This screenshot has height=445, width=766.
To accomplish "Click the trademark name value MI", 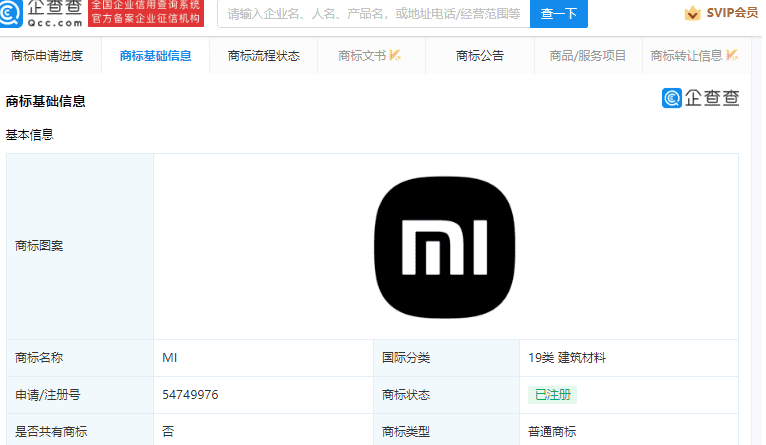I will click(x=170, y=358).
